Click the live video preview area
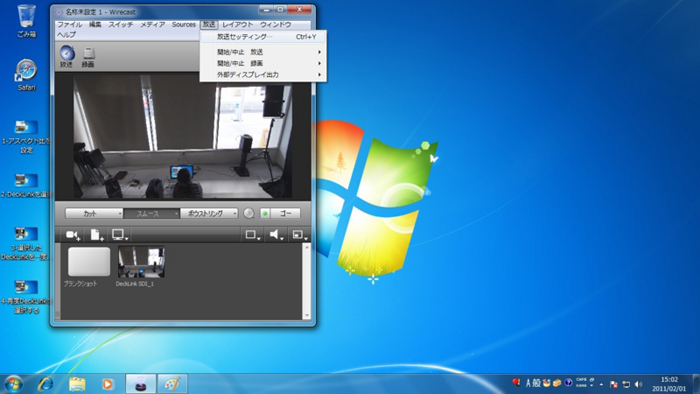This screenshot has height=394, width=700. coord(183,136)
